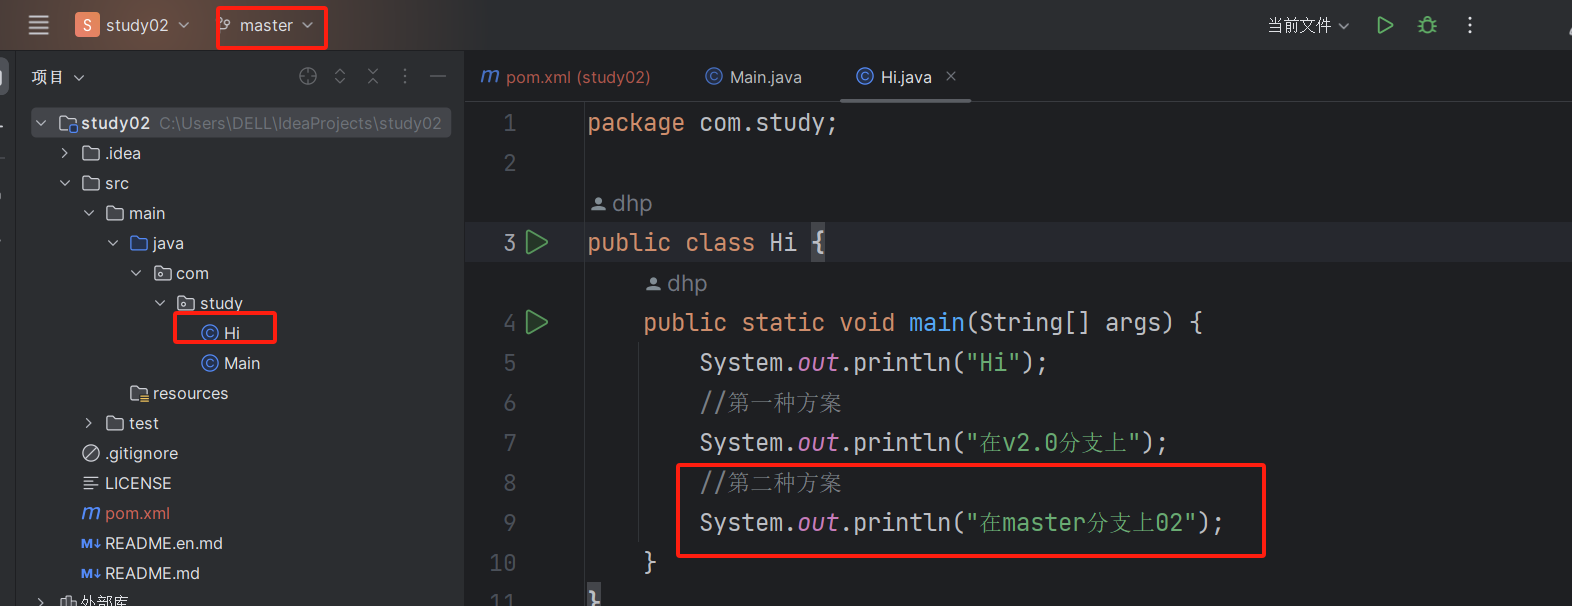1572x606 pixels.
Task: Start debugging with the bug icon
Action: [x=1427, y=25]
